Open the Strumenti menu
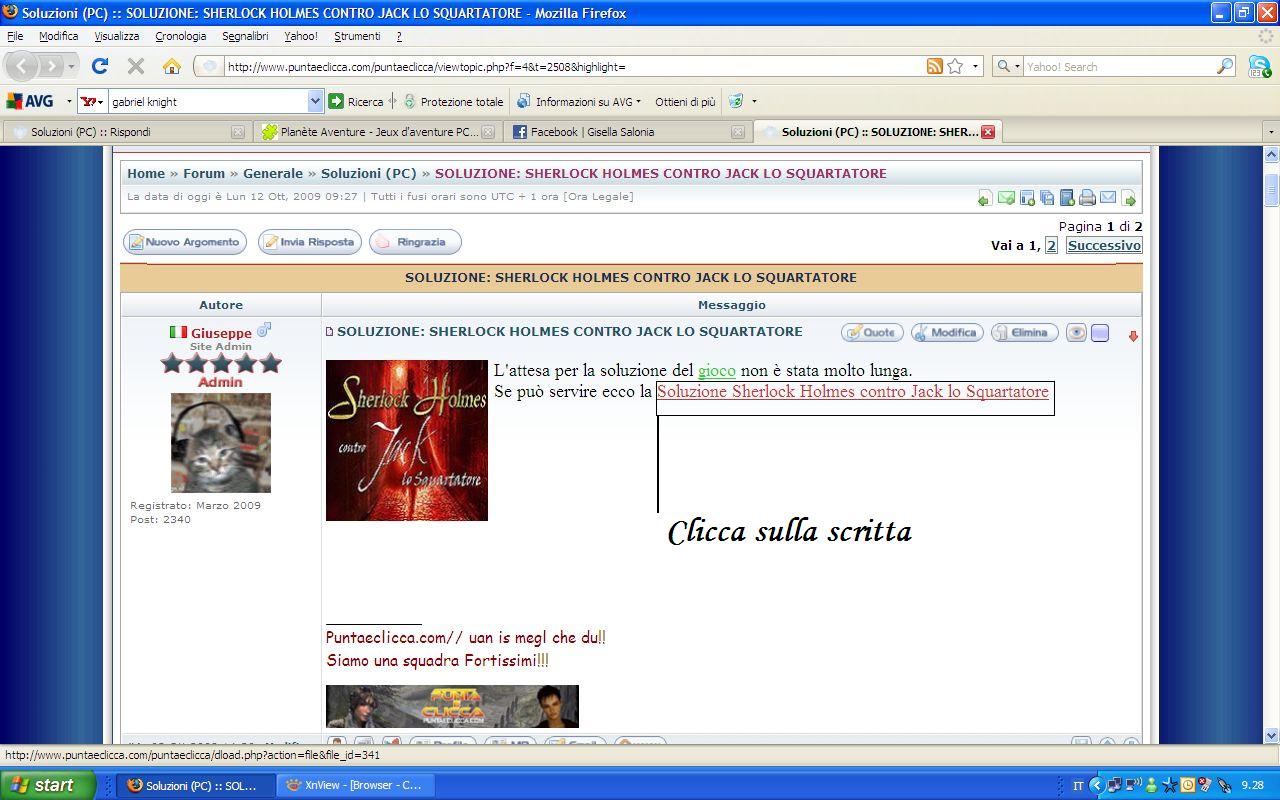 click(357, 36)
